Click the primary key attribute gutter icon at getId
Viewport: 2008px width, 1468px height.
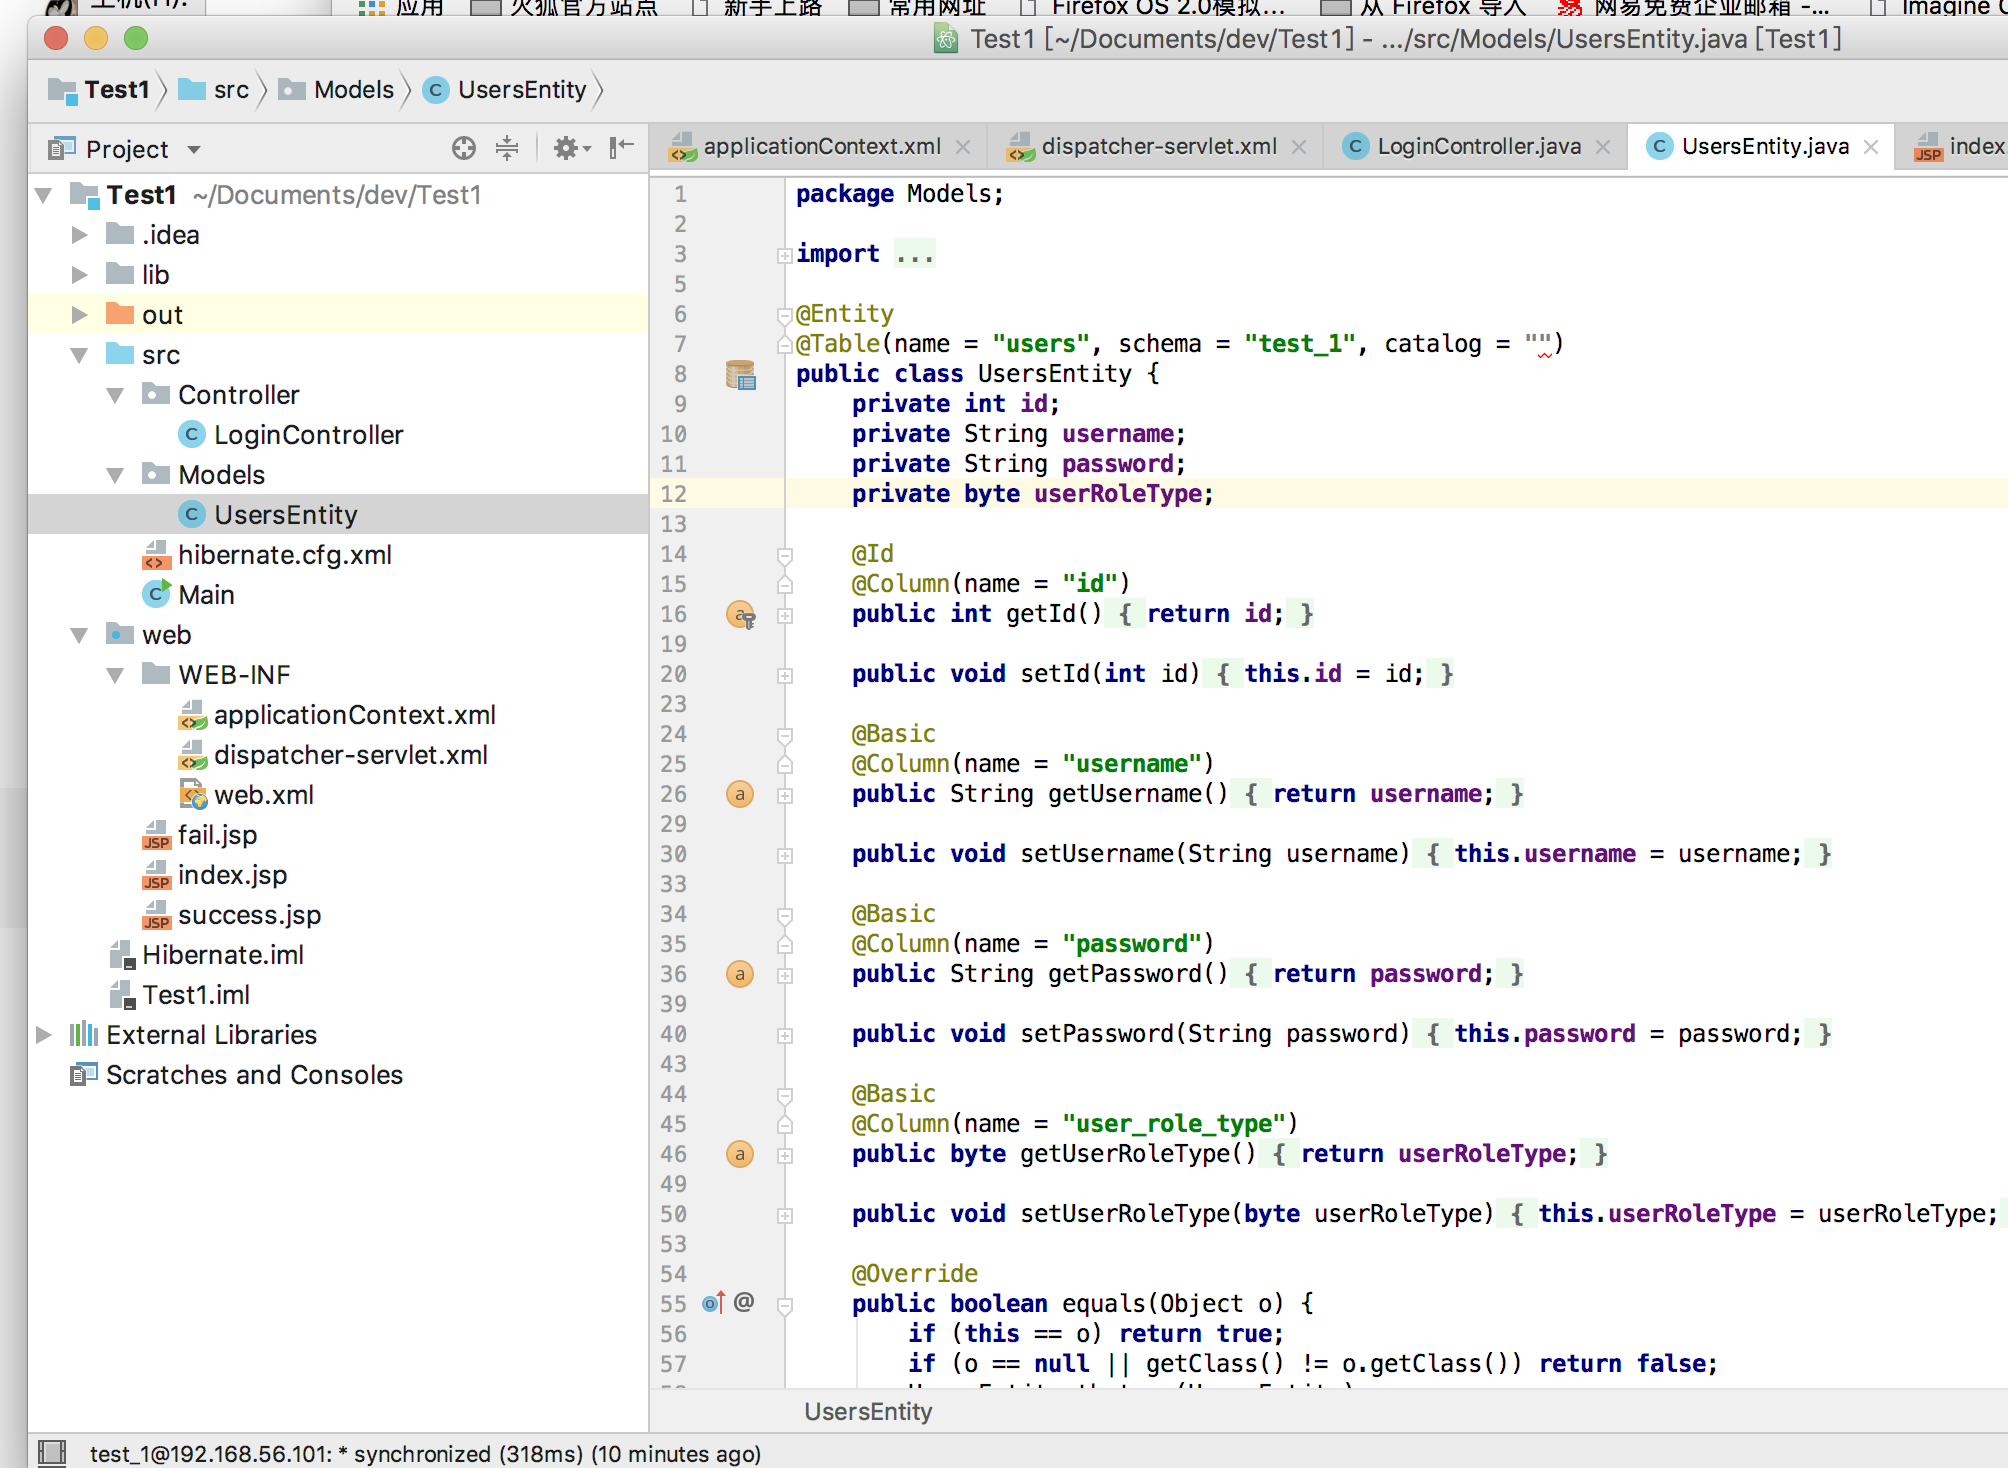click(x=740, y=614)
